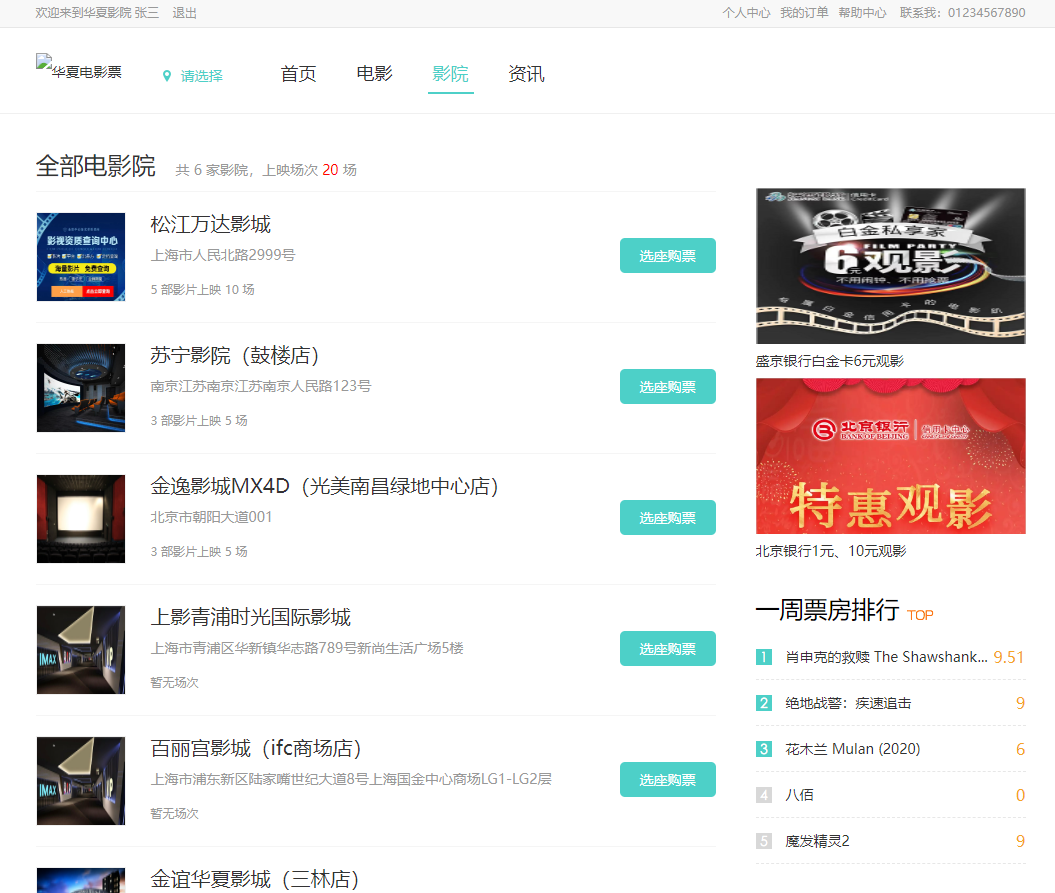
Task: Click the rank 3 badge icon
Action: pos(764,749)
